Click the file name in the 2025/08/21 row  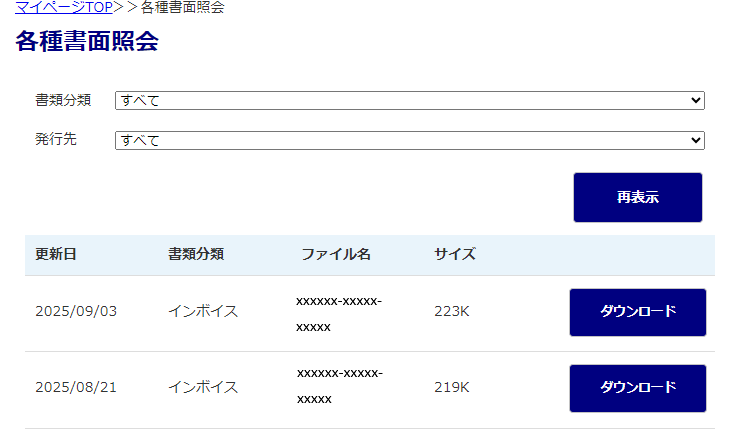339,386
